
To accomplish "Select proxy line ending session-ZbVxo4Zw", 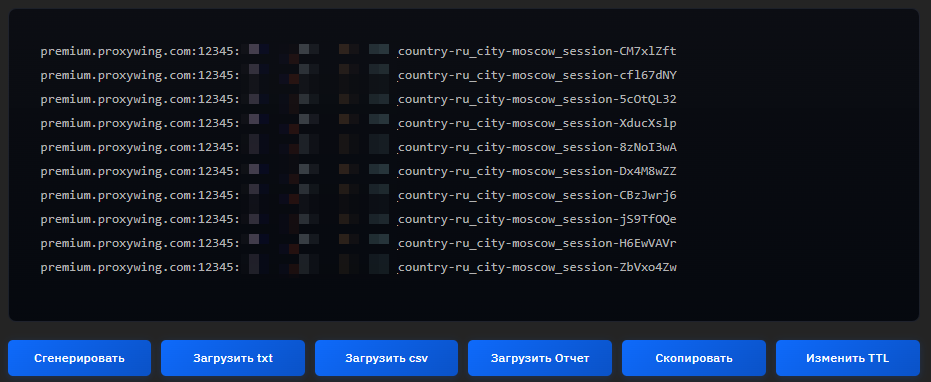I will 359,268.
